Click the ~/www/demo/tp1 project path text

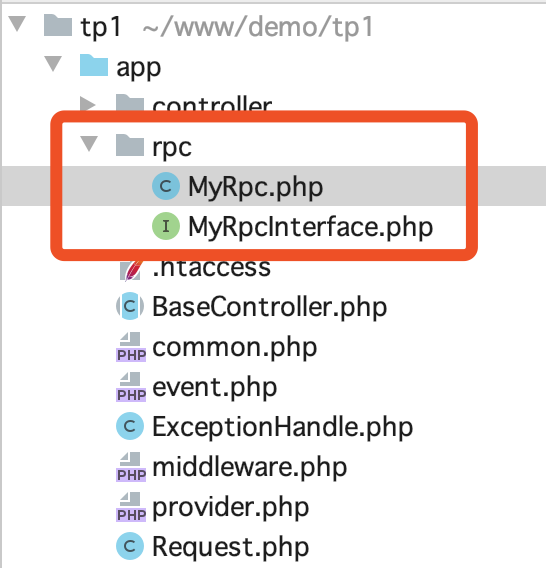click(258, 27)
